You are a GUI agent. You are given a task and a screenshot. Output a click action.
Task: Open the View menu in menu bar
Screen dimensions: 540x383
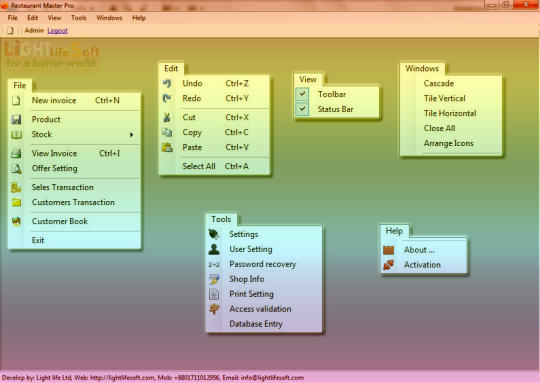(54, 18)
